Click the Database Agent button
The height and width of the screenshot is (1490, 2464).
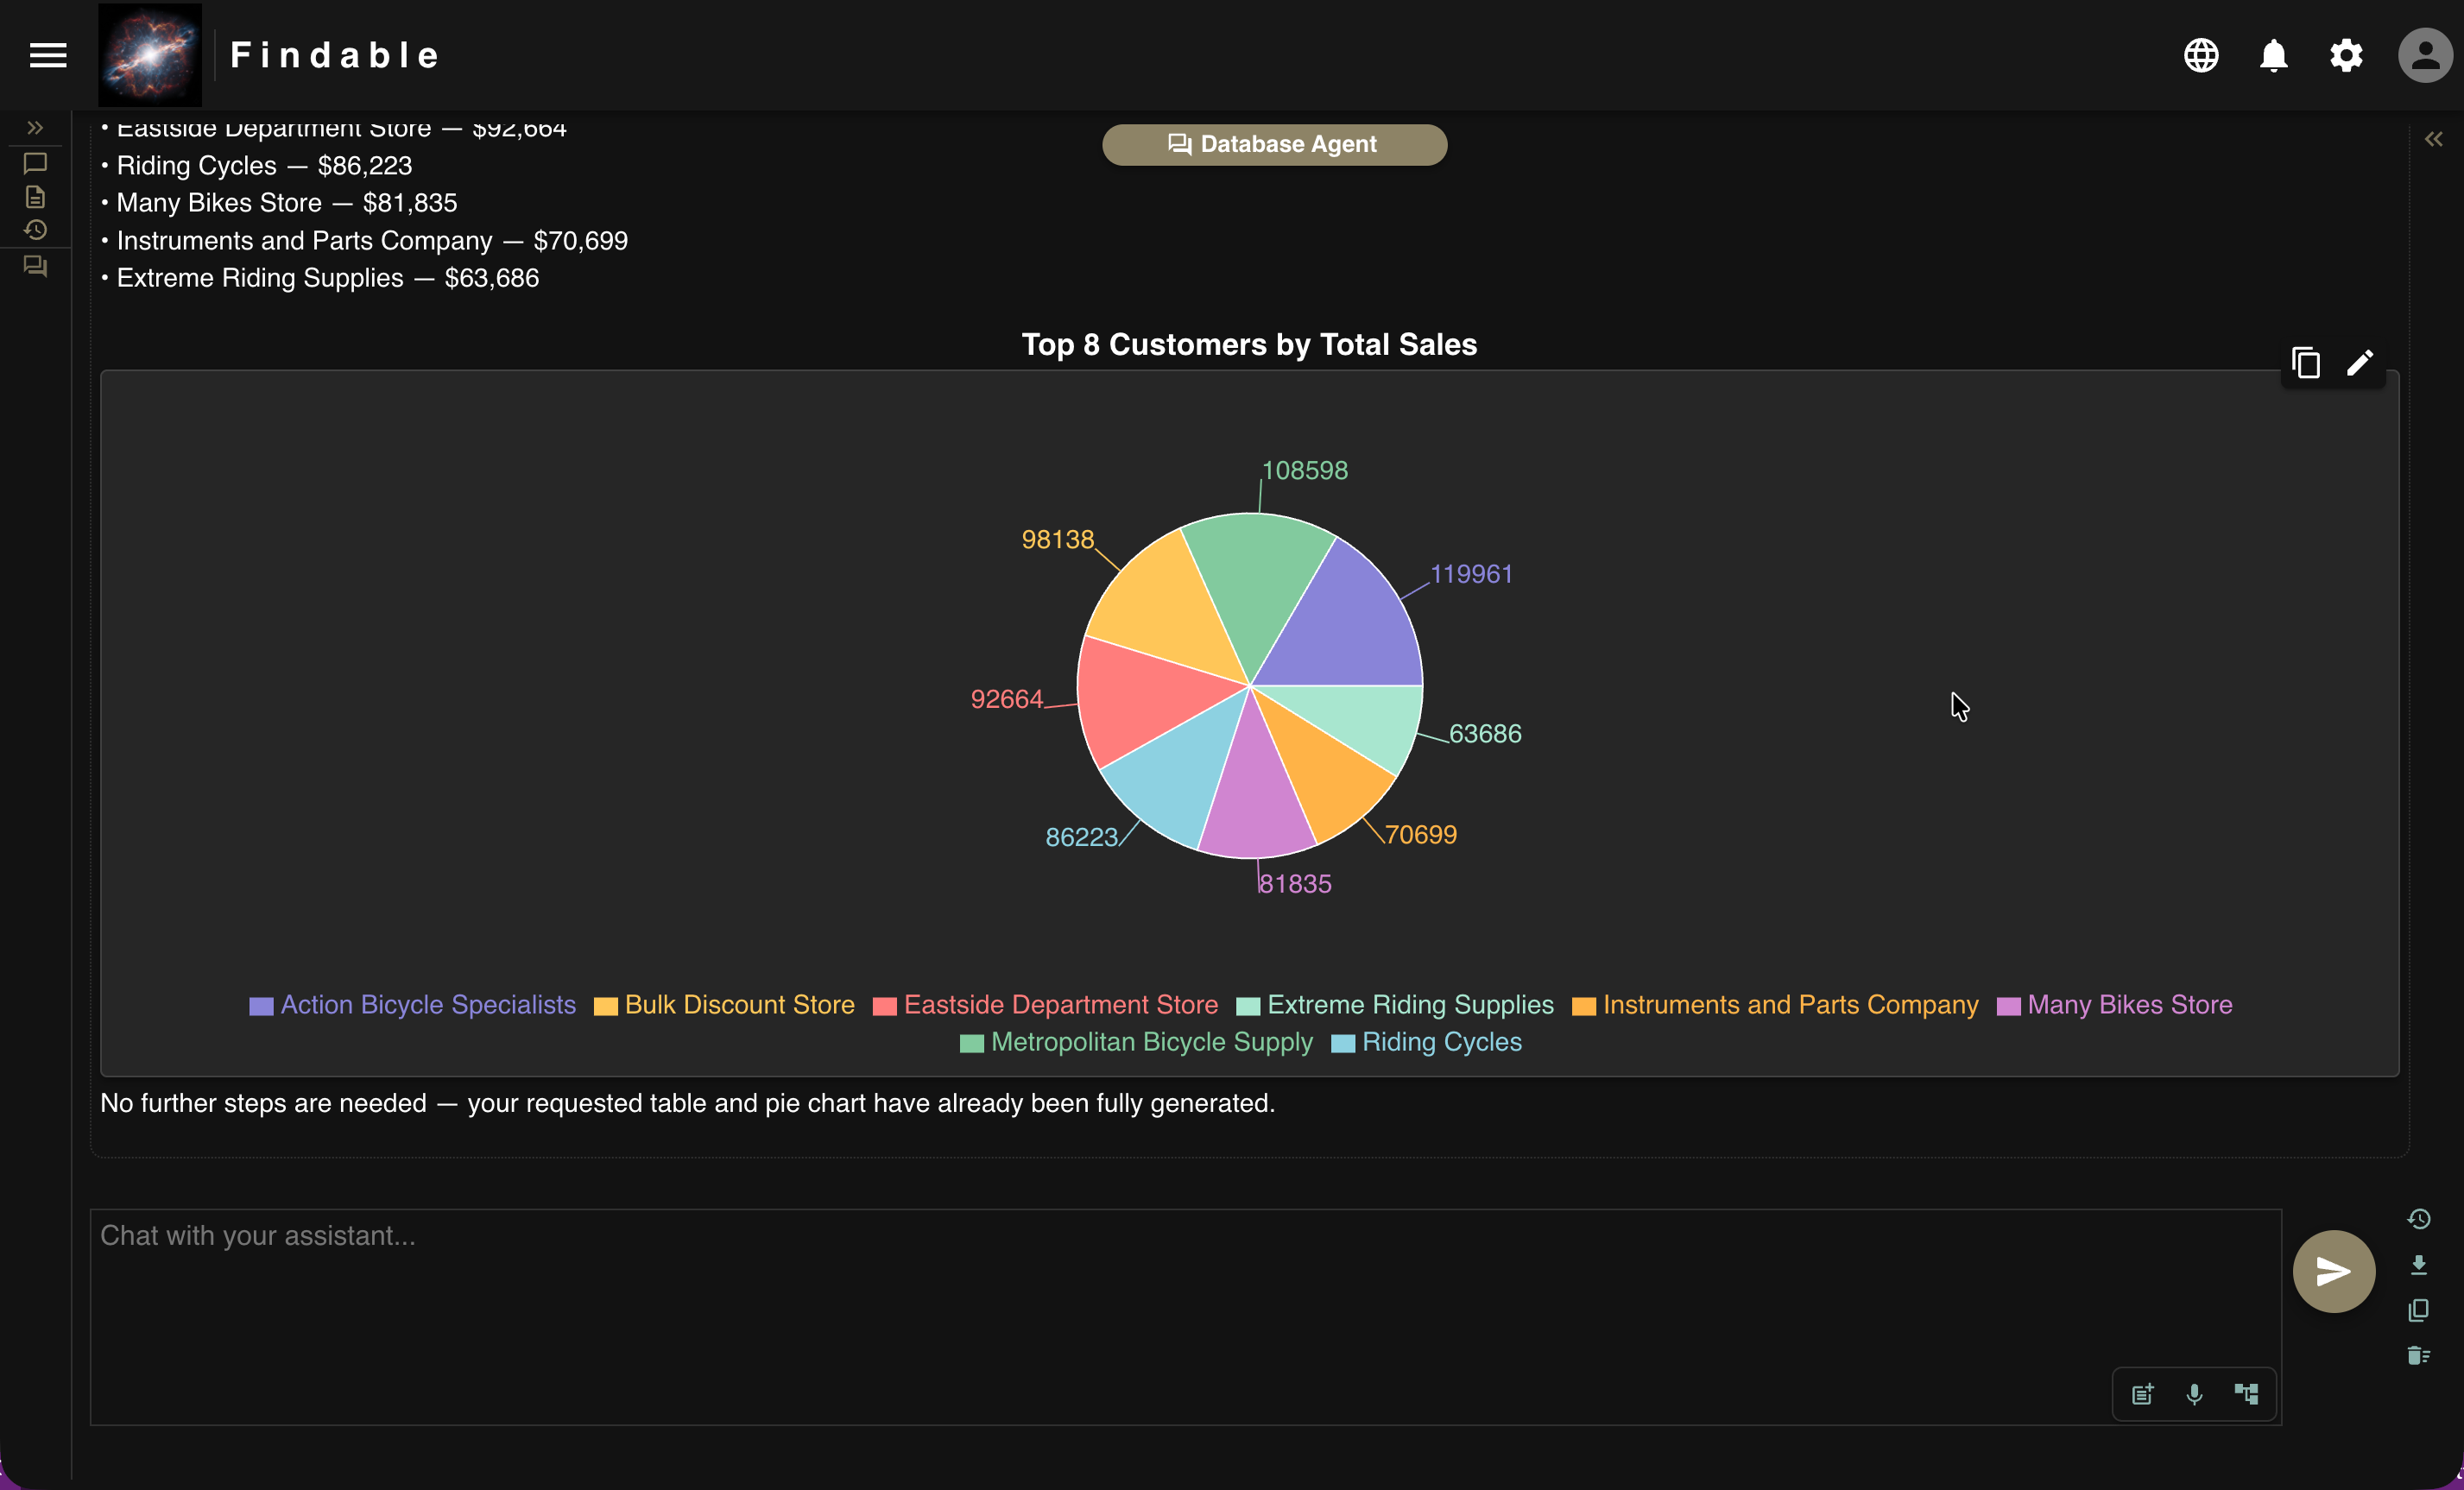coord(1274,145)
